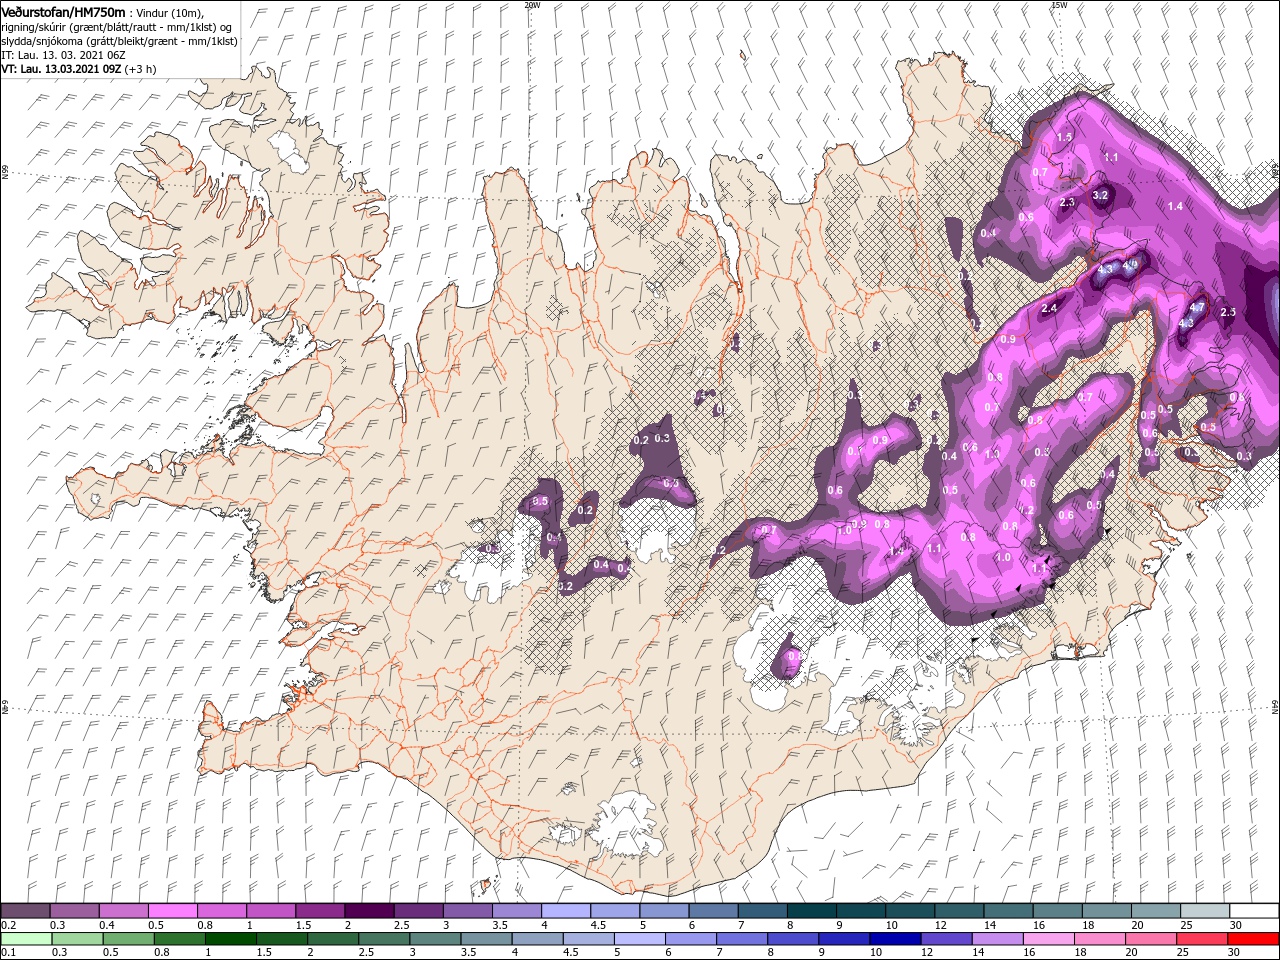Screen dimensions: 1280x960
Task: Click the slydda/snjókoma legend description line
Action: pyautogui.click(x=119, y=41)
